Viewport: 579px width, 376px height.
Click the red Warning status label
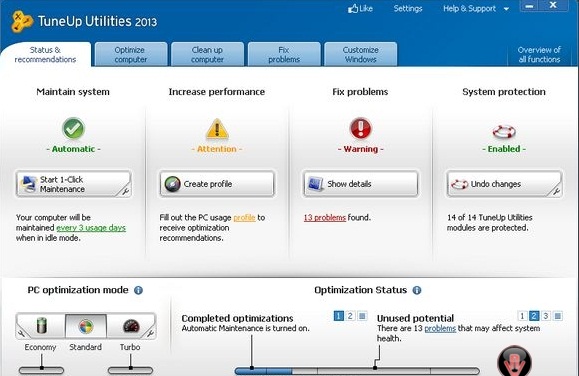coord(360,149)
